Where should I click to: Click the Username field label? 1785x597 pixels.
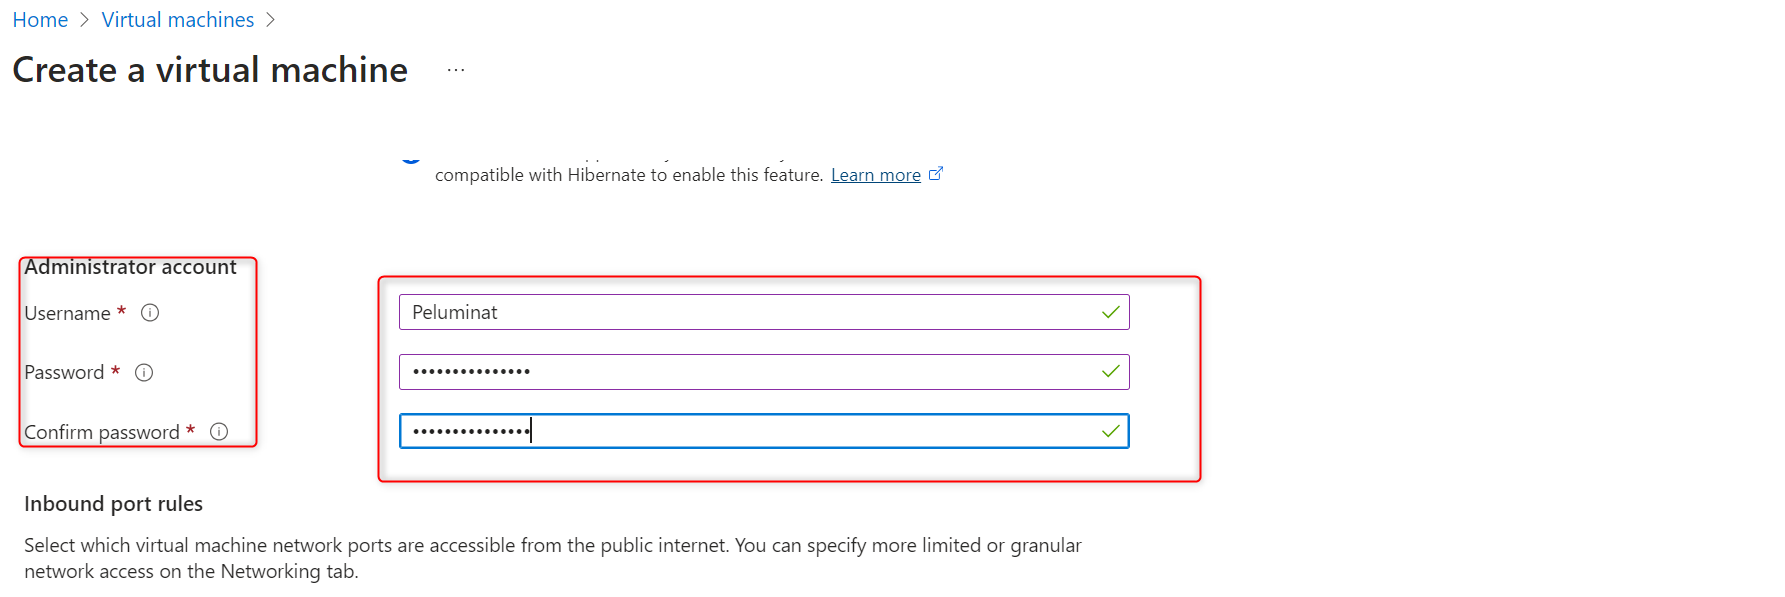pyautogui.click(x=67, y=313)
